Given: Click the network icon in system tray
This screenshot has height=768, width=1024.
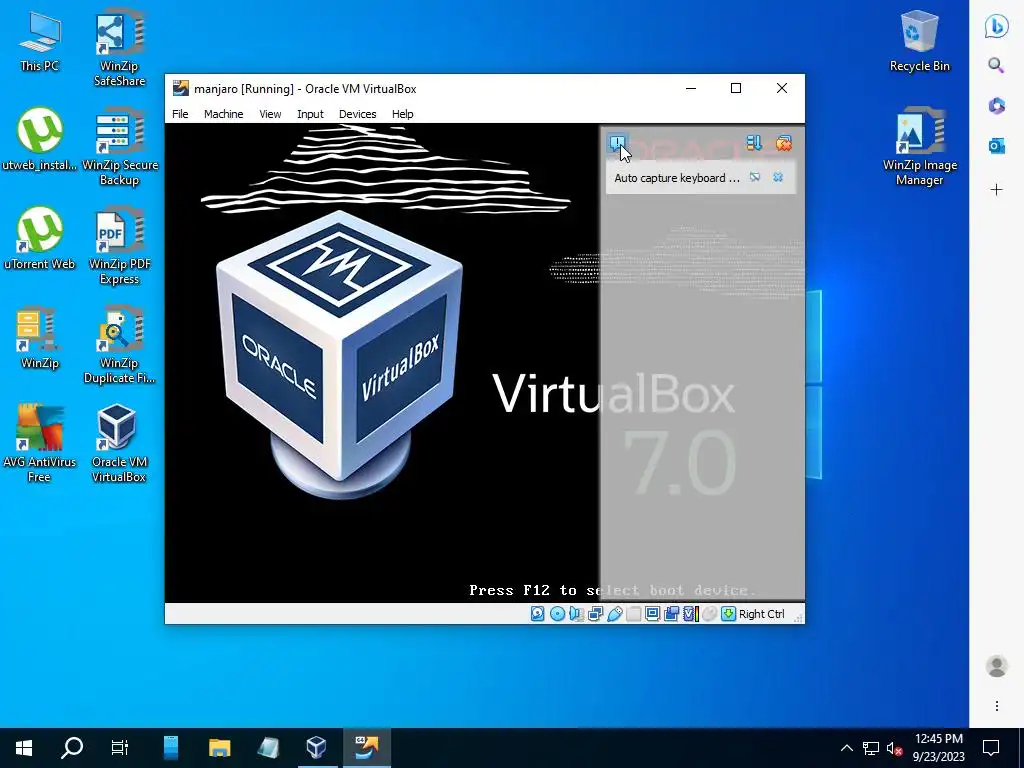Looking at the screenshot, I should pos(871,748).
